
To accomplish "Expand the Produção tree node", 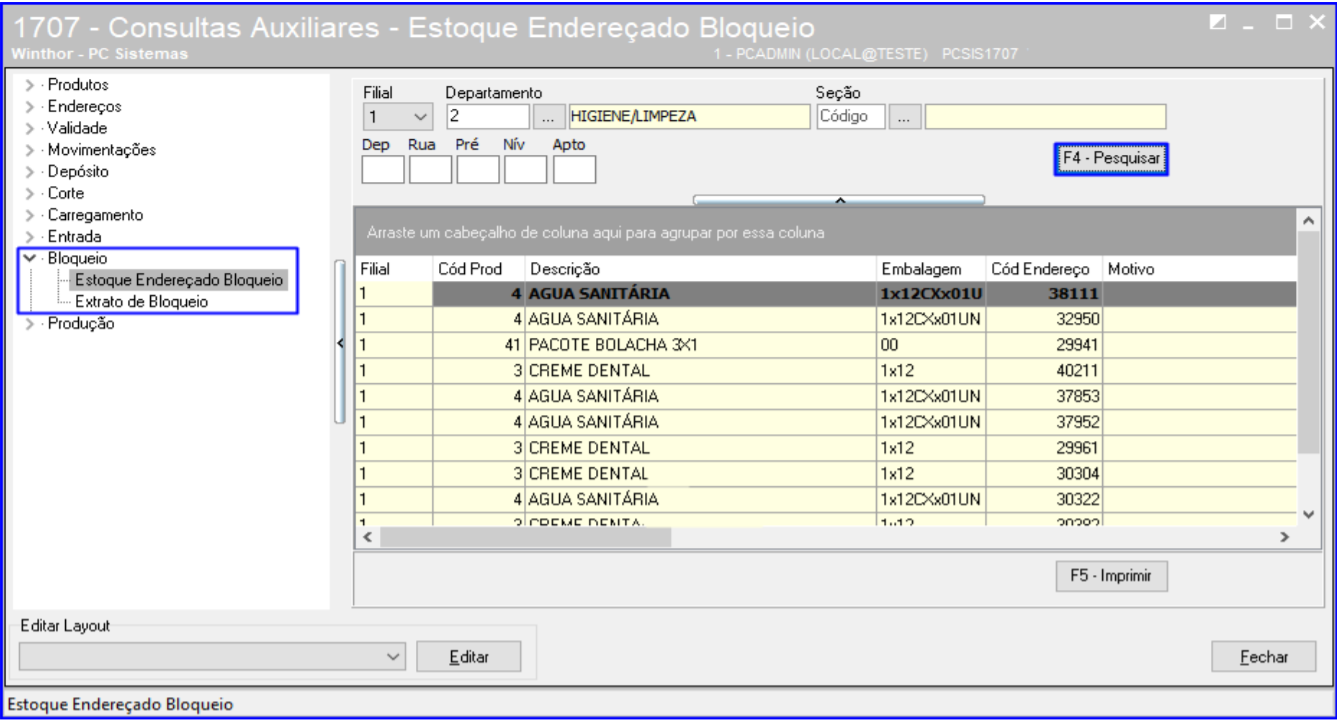I will click(27, 324).
